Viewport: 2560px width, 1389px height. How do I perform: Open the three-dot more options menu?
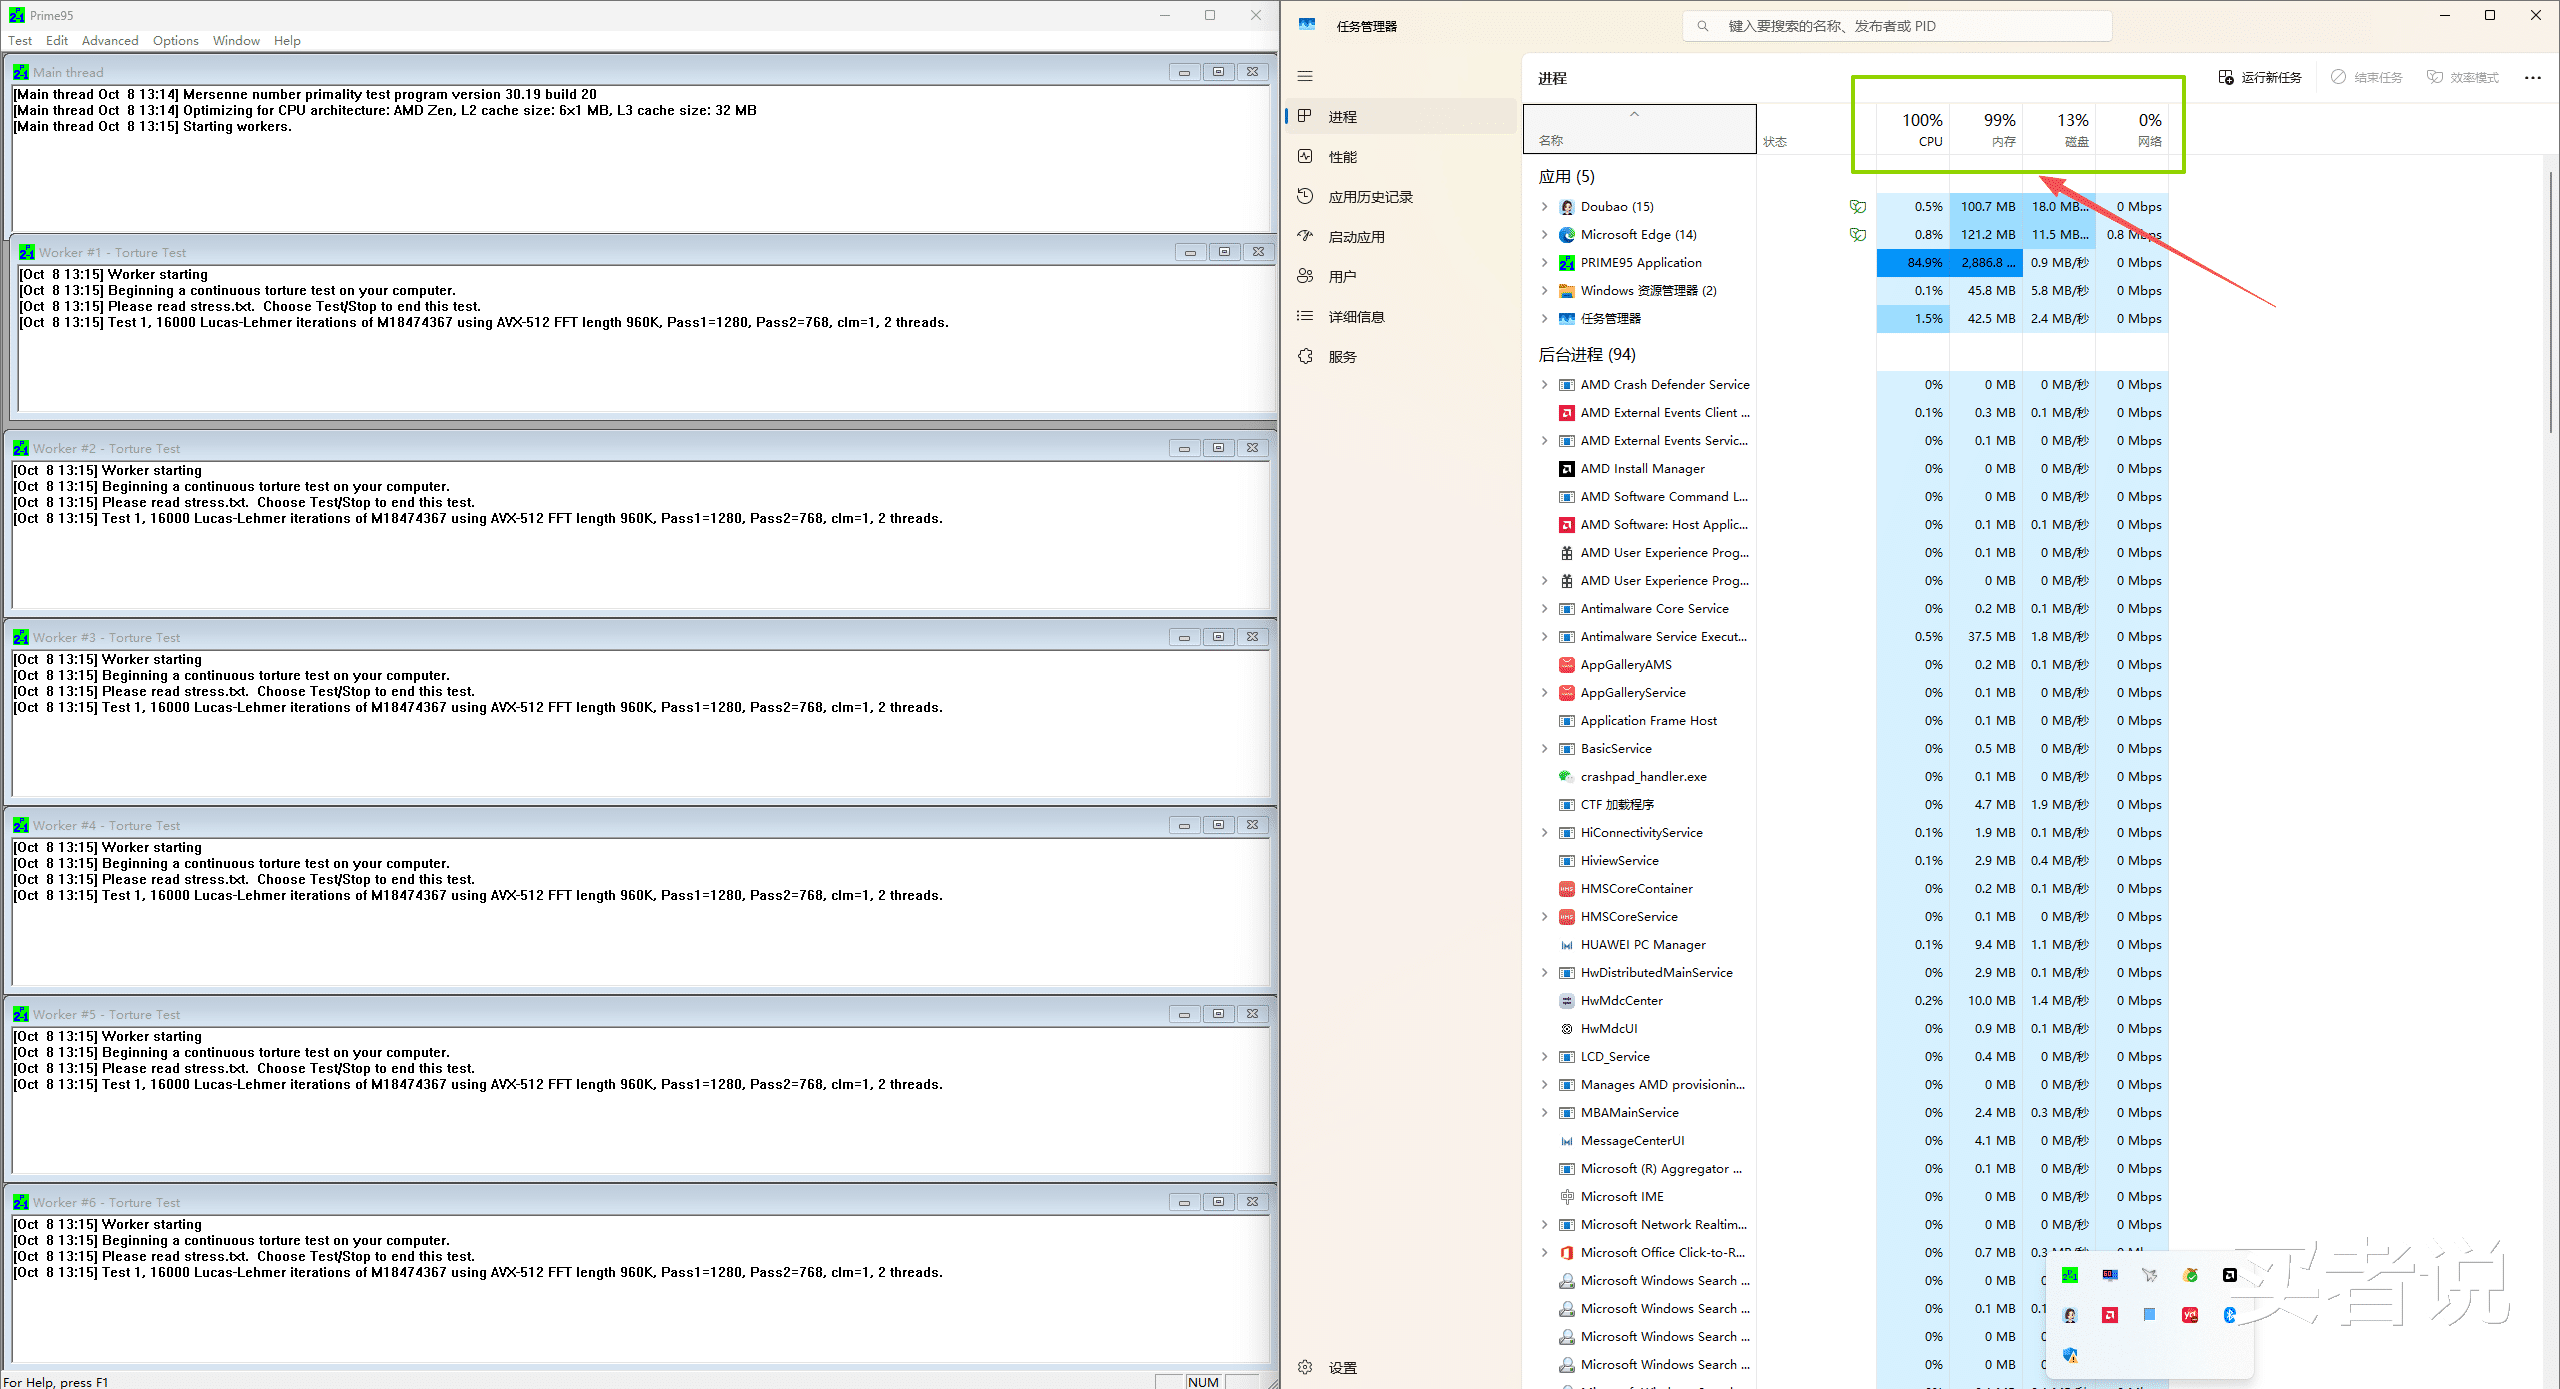point(2532,77)
